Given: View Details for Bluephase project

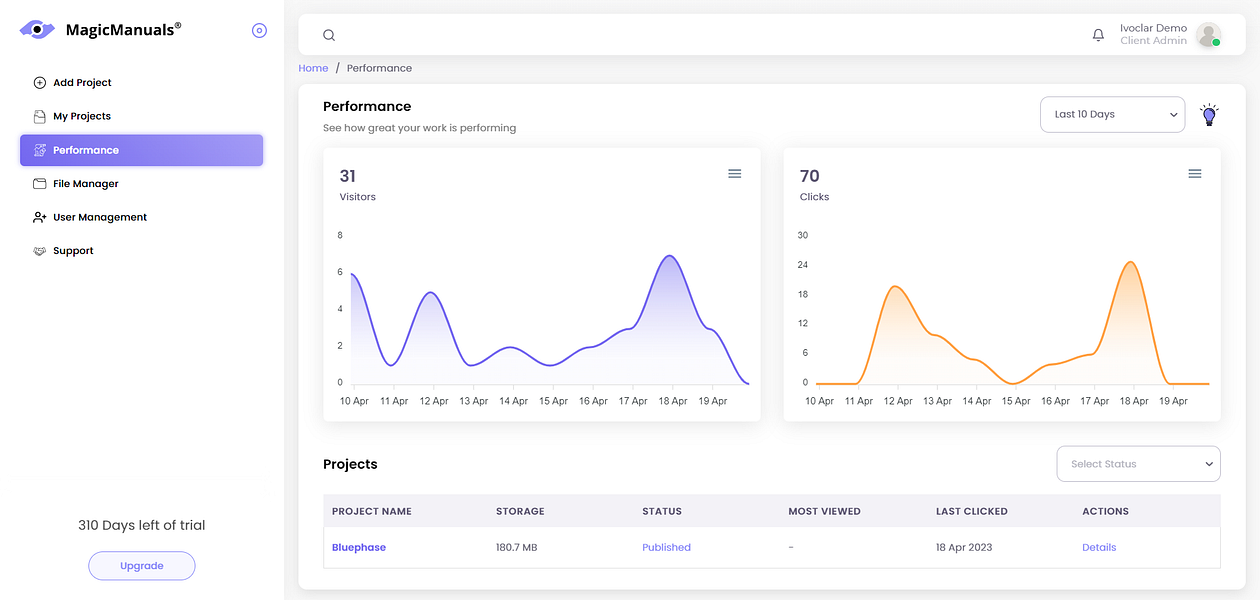Looking at the screenshot, I should (1099, 547).
